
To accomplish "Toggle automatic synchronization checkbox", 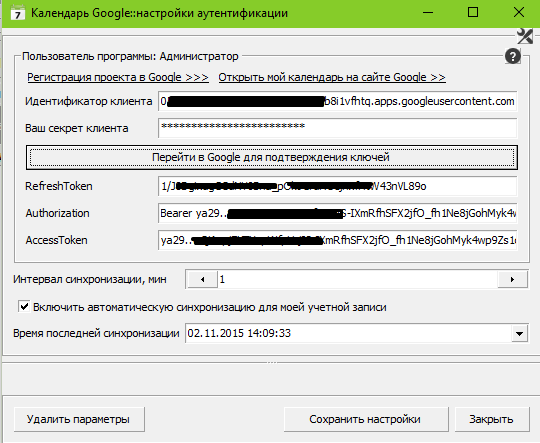I will point(24,307).
